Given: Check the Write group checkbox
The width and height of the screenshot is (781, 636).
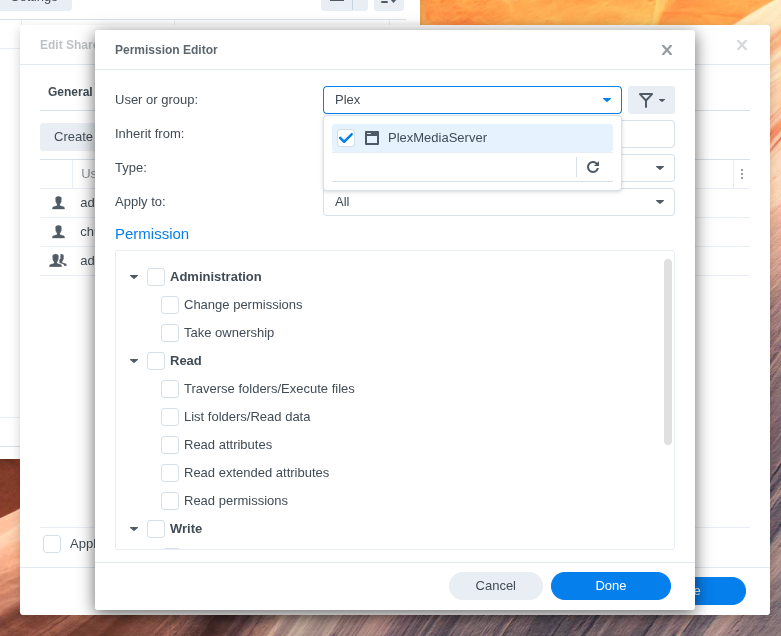Looking at the screenshot, I should click(x=156, y=528).
